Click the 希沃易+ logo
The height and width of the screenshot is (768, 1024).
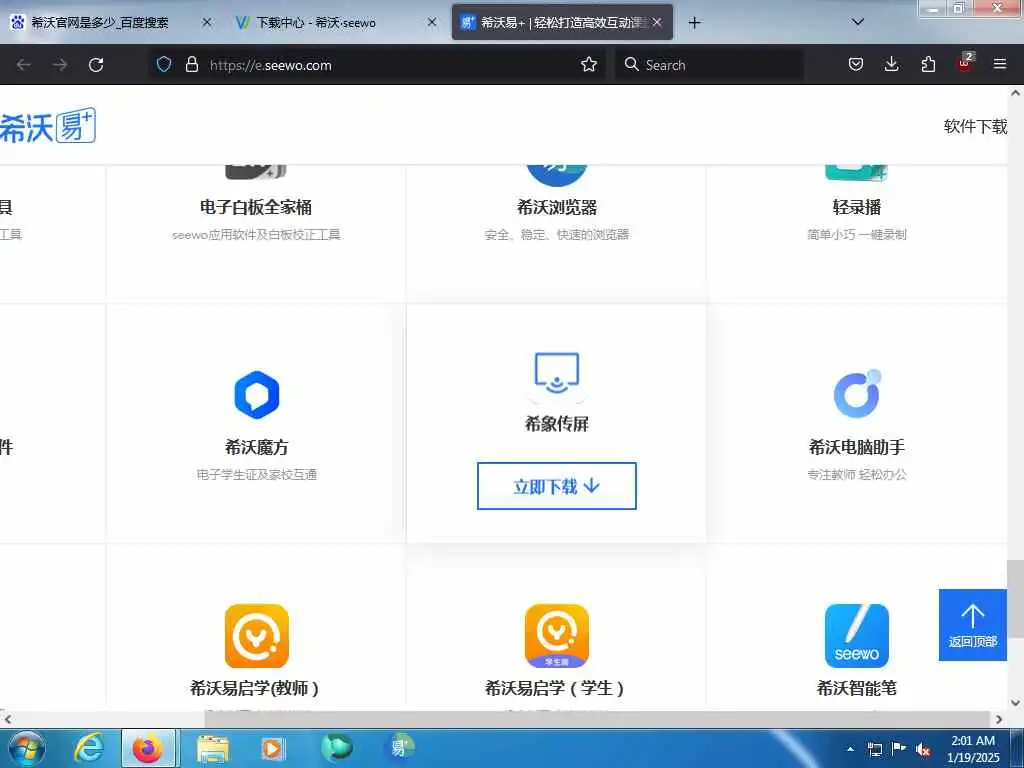48,125
